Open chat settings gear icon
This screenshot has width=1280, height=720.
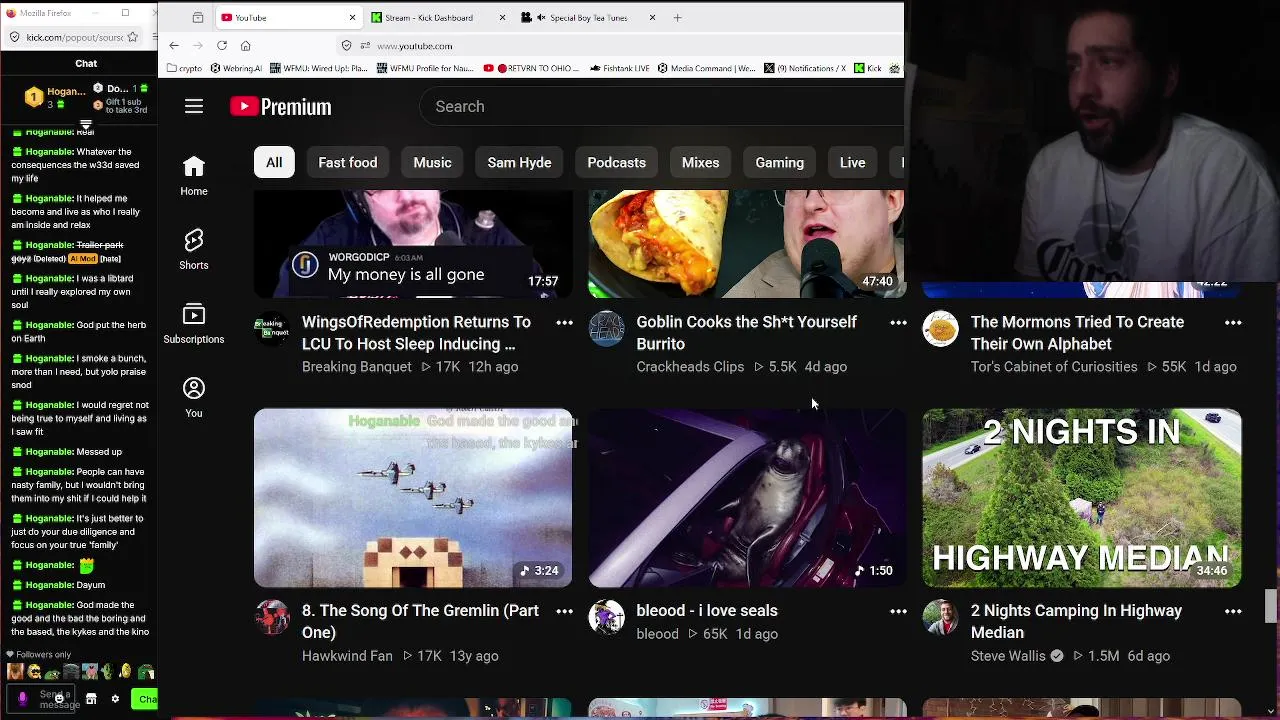coord(115,699)
